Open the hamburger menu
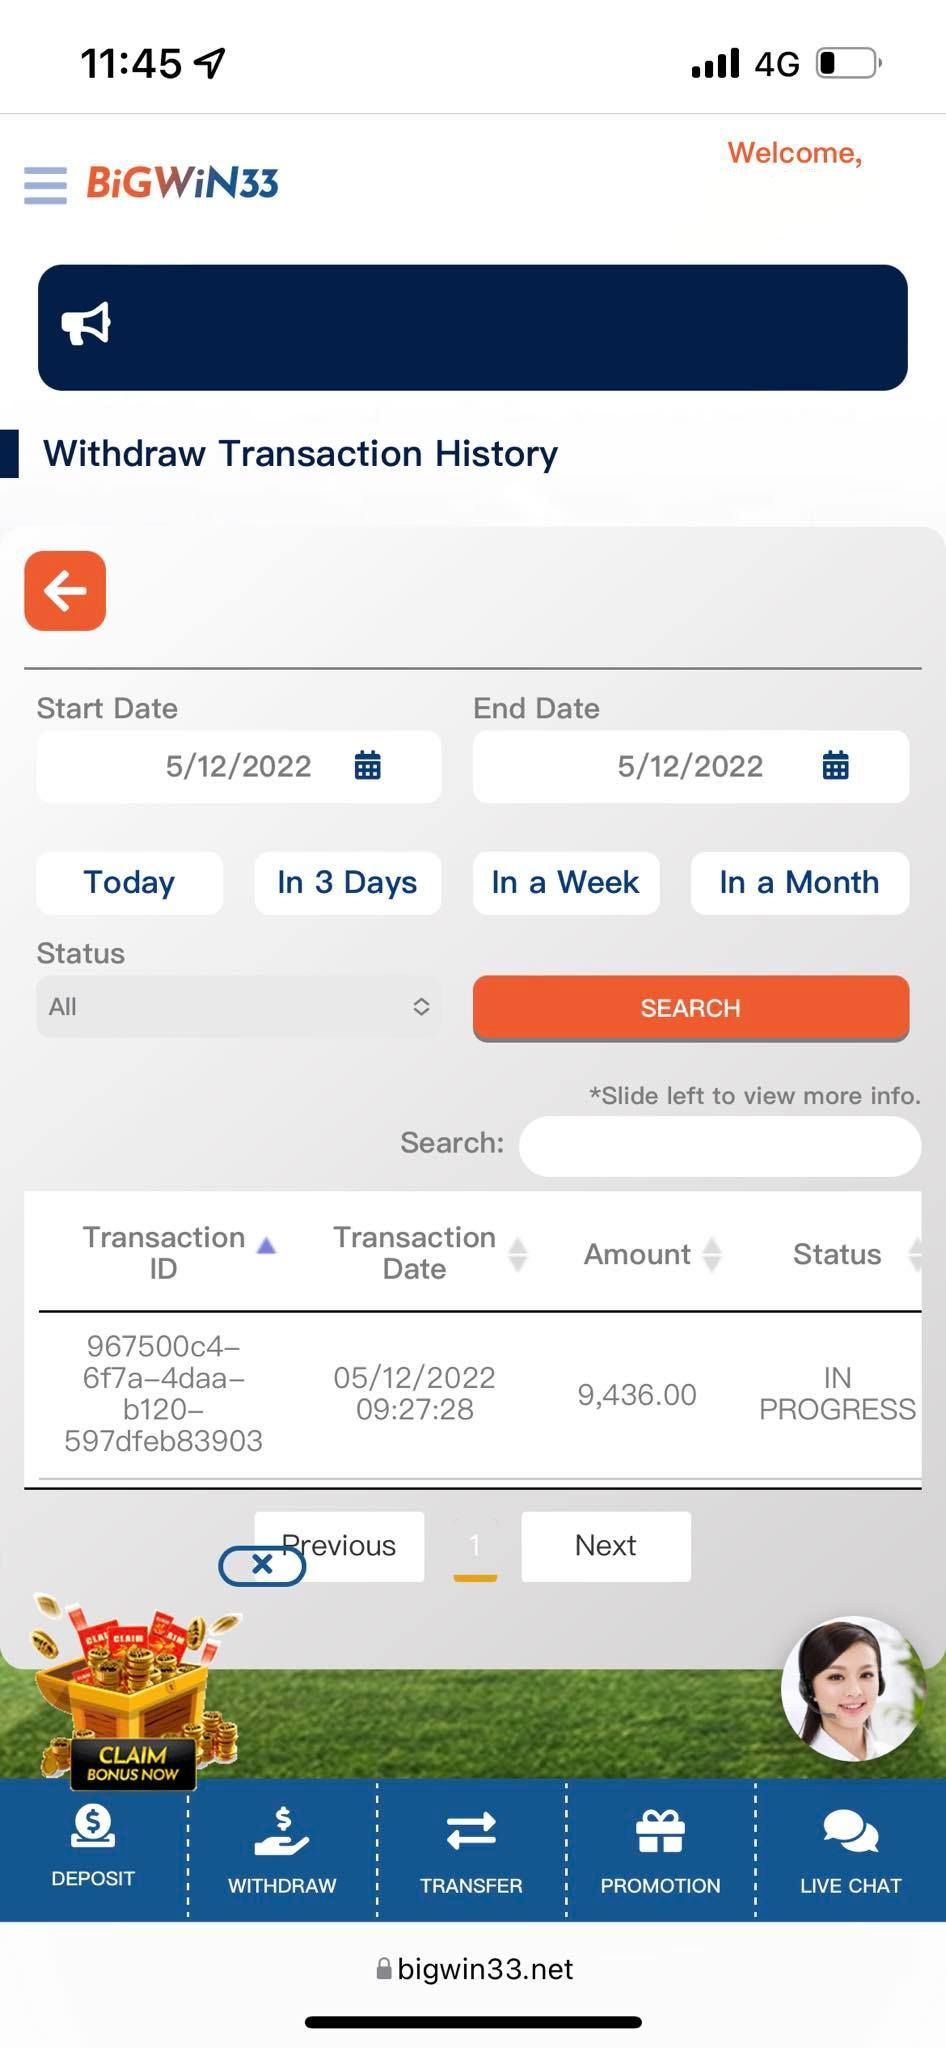946x2048 pixels. 45,185
